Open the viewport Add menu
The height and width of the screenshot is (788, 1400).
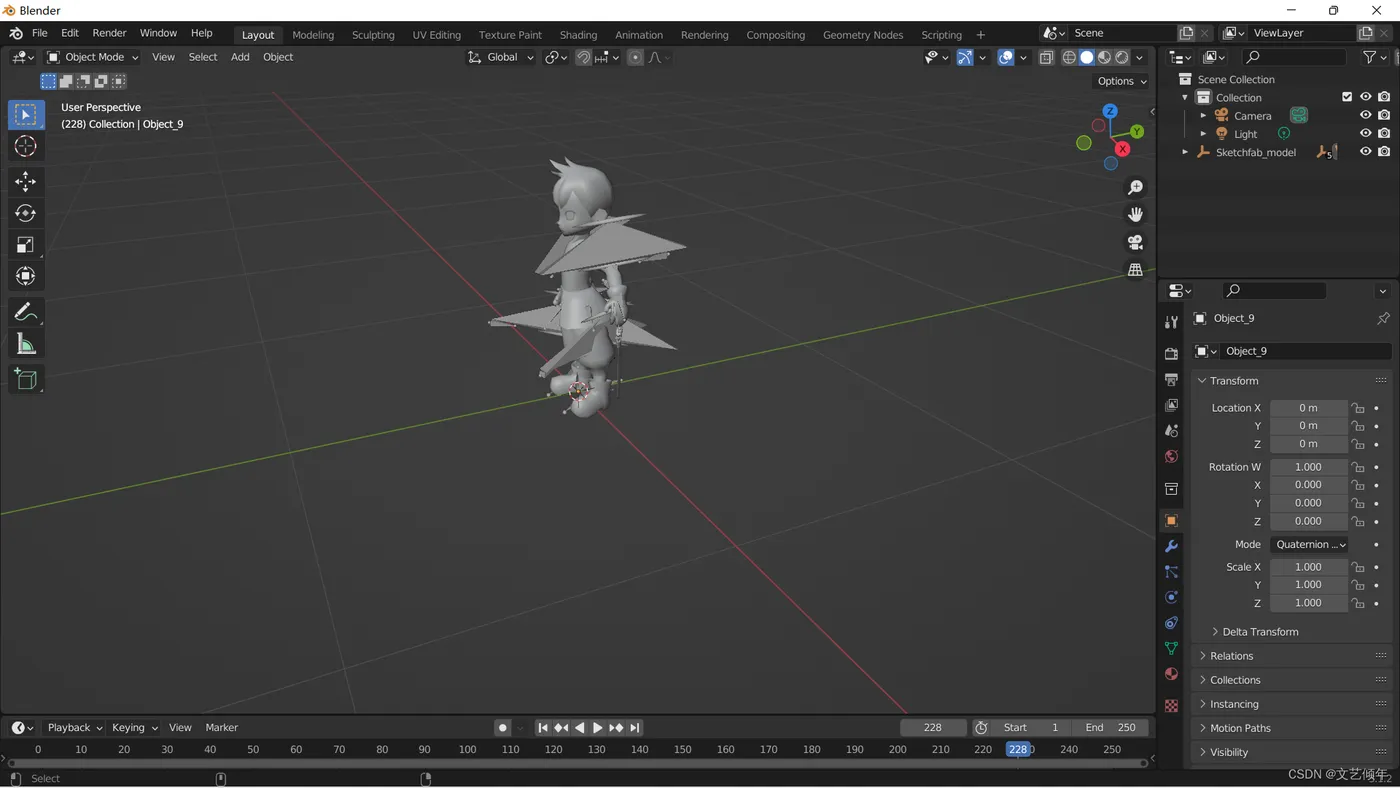240,57
